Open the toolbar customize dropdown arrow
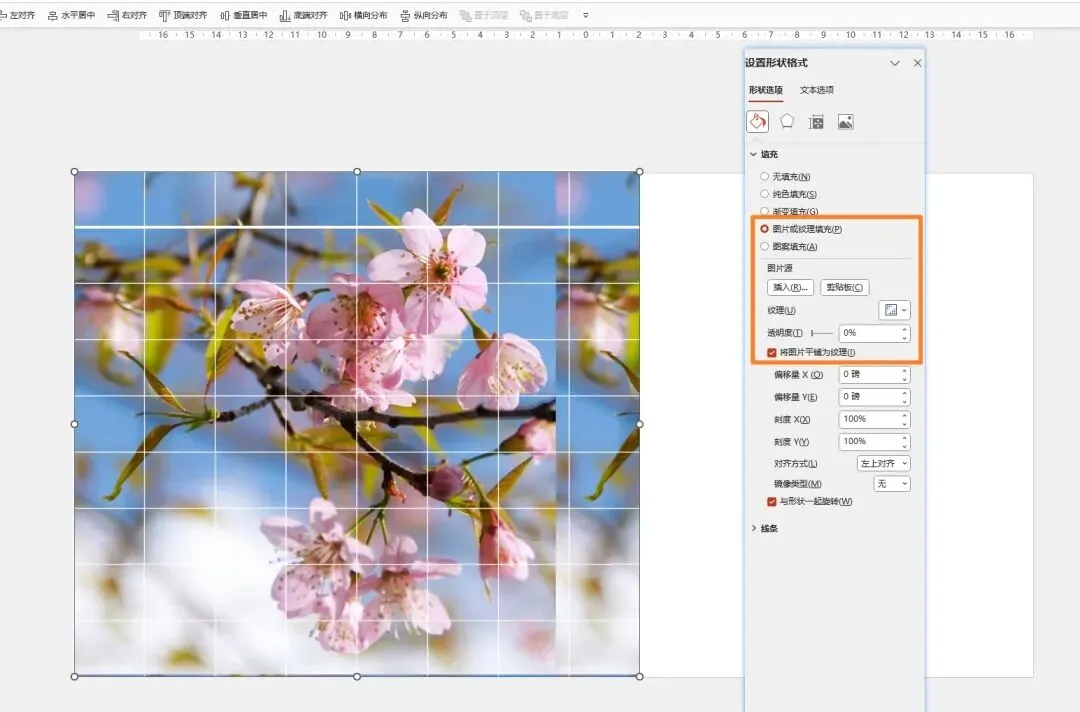Screen dimensions: 1080x712 click(585, 15)
